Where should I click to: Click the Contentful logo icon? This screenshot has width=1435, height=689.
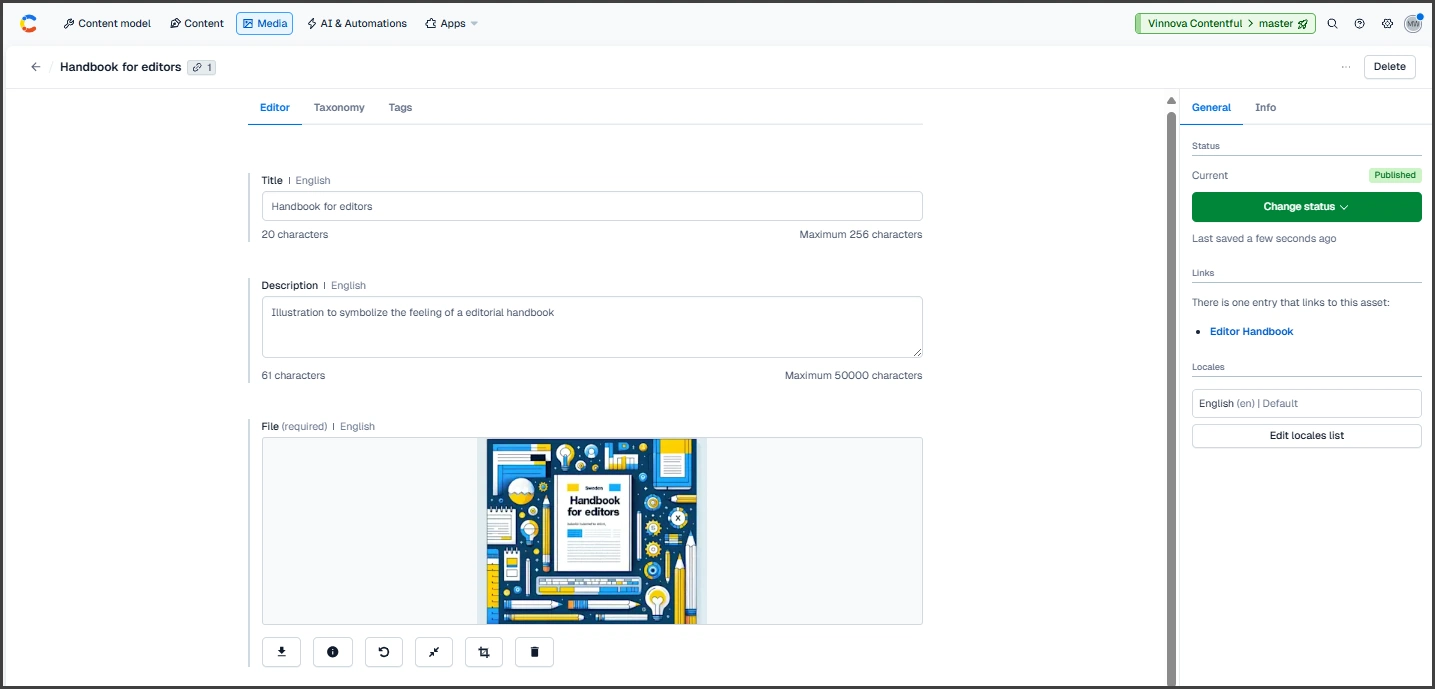(28, 23)
